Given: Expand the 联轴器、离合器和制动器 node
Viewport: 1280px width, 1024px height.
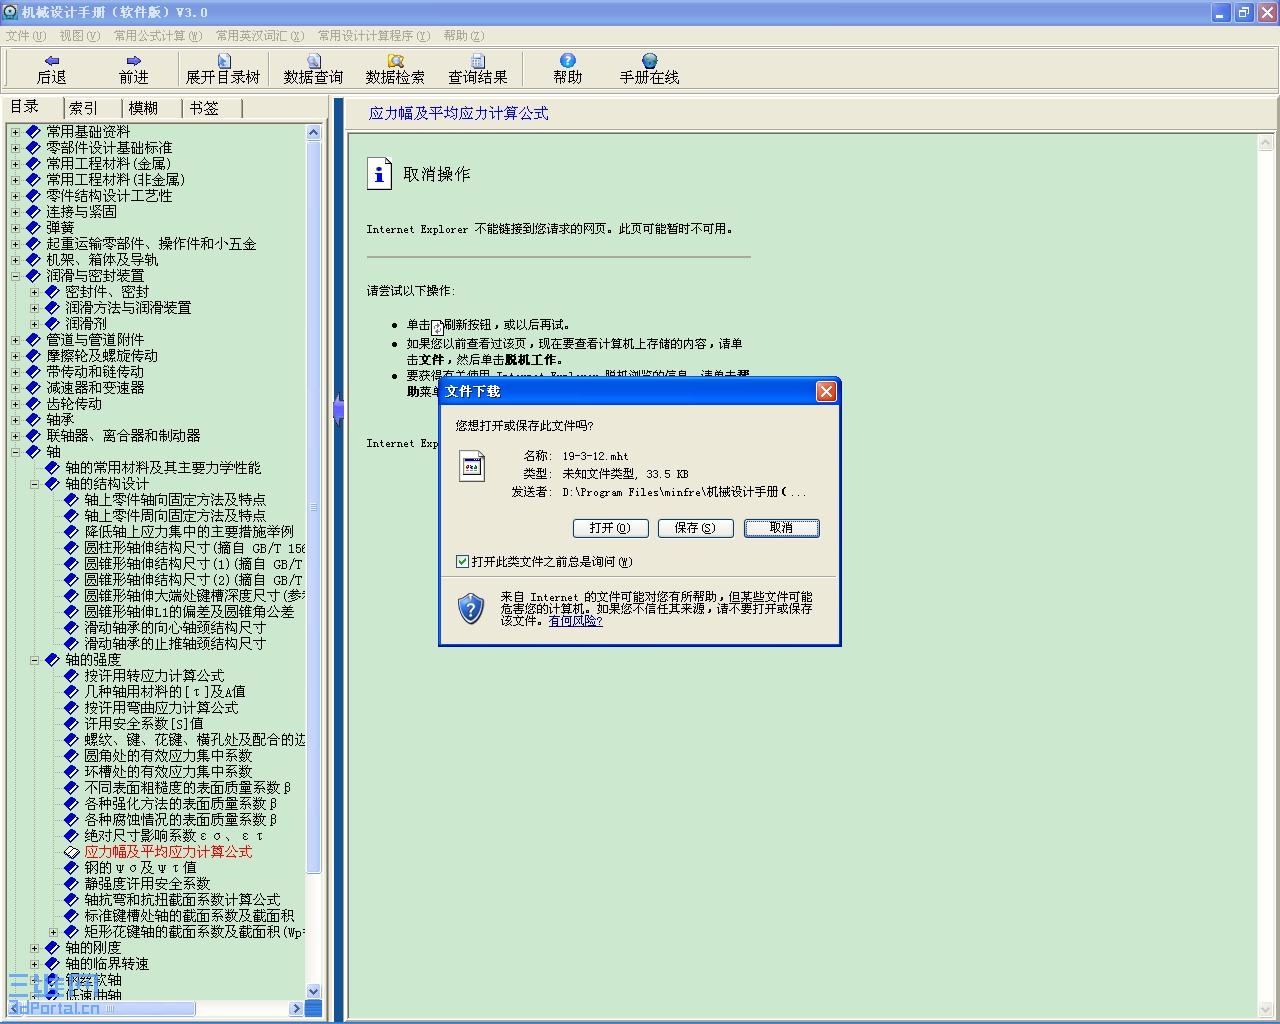Looking at the screenshot, I should (x=15, y=436).
